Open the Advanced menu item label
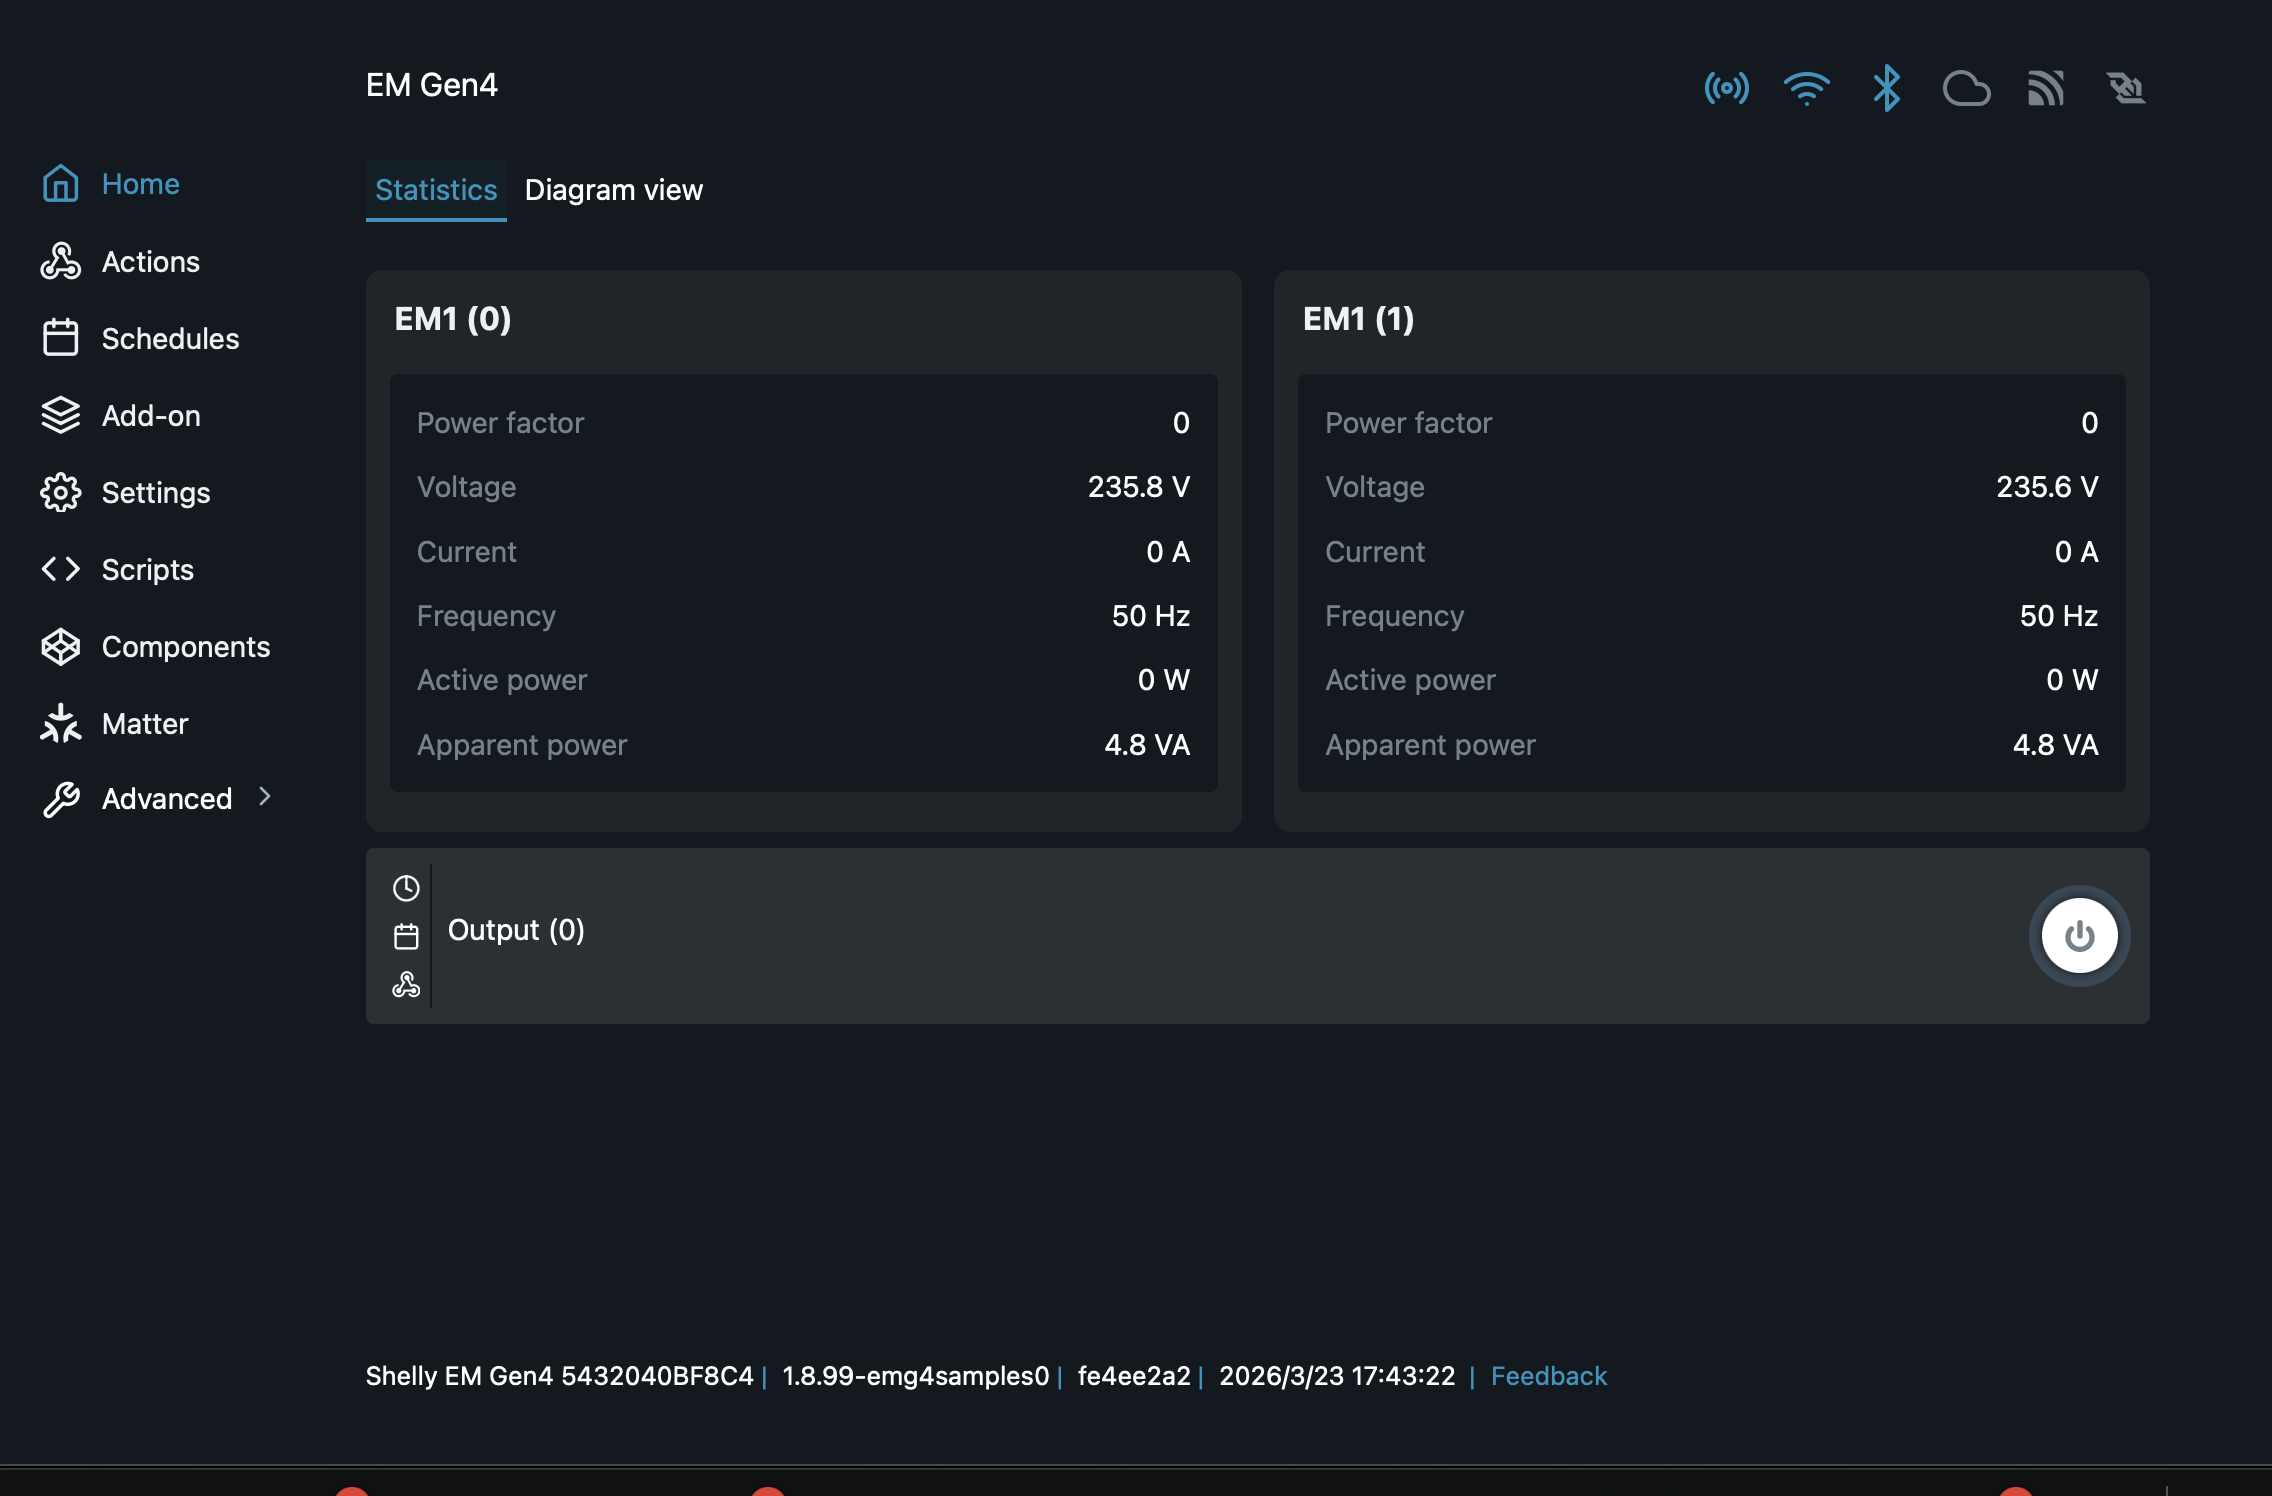 [x=167, y=799]
